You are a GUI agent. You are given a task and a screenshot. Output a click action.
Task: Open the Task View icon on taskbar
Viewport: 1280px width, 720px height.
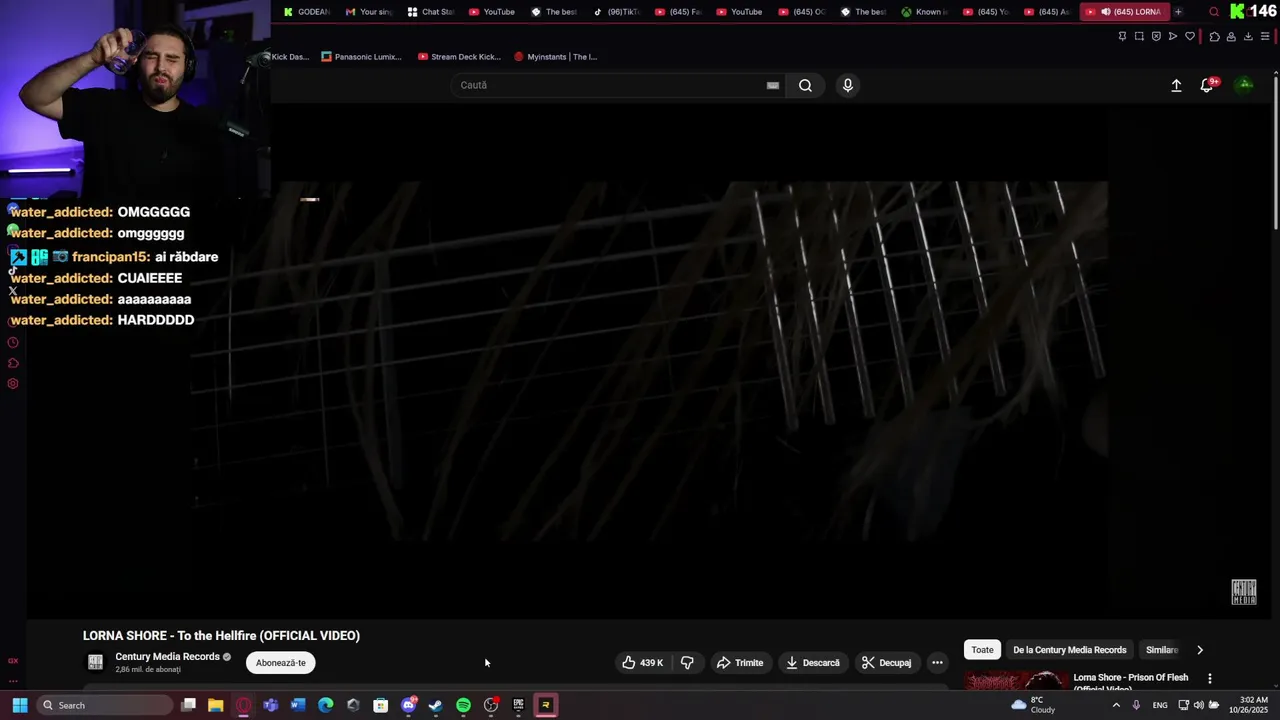pyautogui.click(x=188, y=705)
